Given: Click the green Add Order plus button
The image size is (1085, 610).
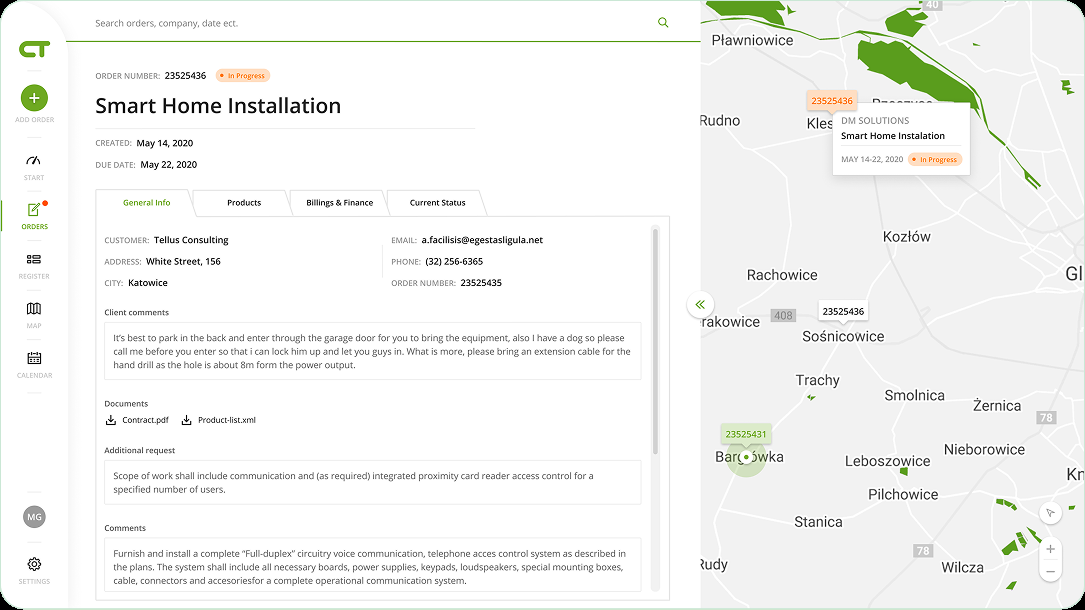Looking at the screenshot, I should click(34, 98).
